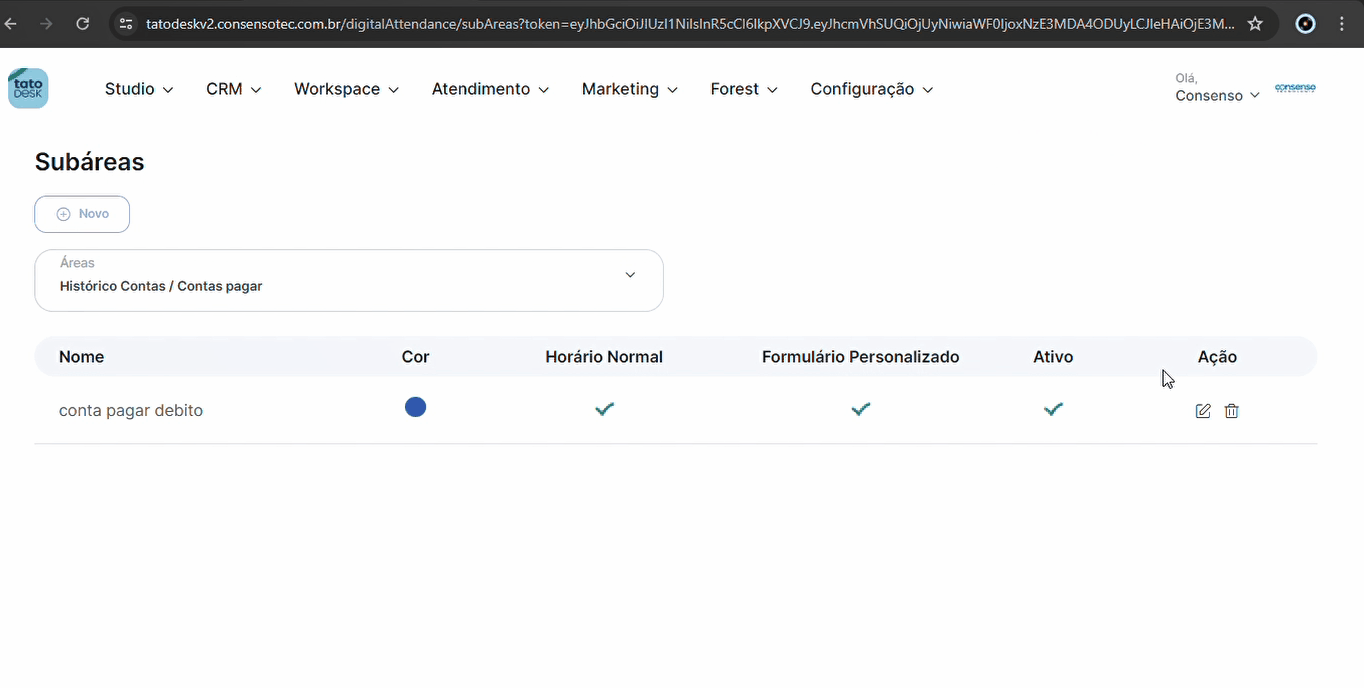Viewport: 1364px width, 688px height.
Task: Toggle the Ativo checkmark for conta pagar debito
Action: (x=1053, y=409)
